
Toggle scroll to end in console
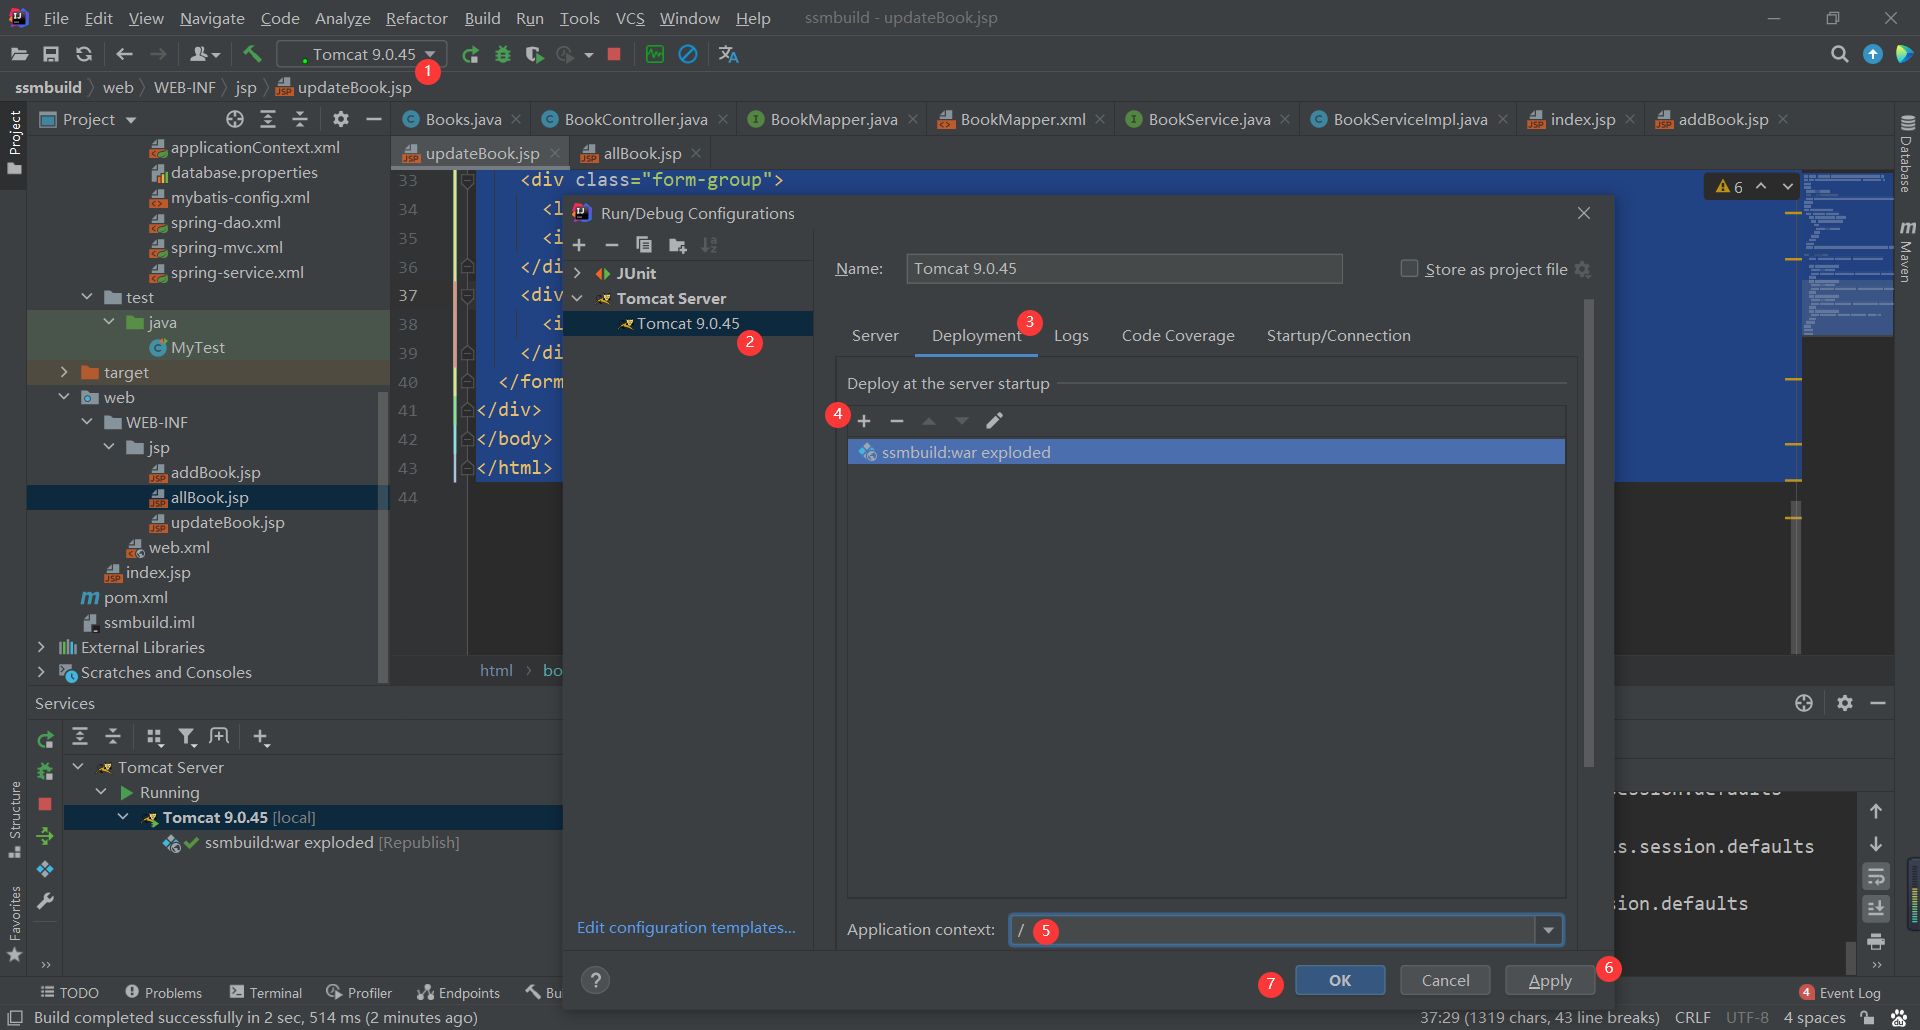coord(1876,909)
